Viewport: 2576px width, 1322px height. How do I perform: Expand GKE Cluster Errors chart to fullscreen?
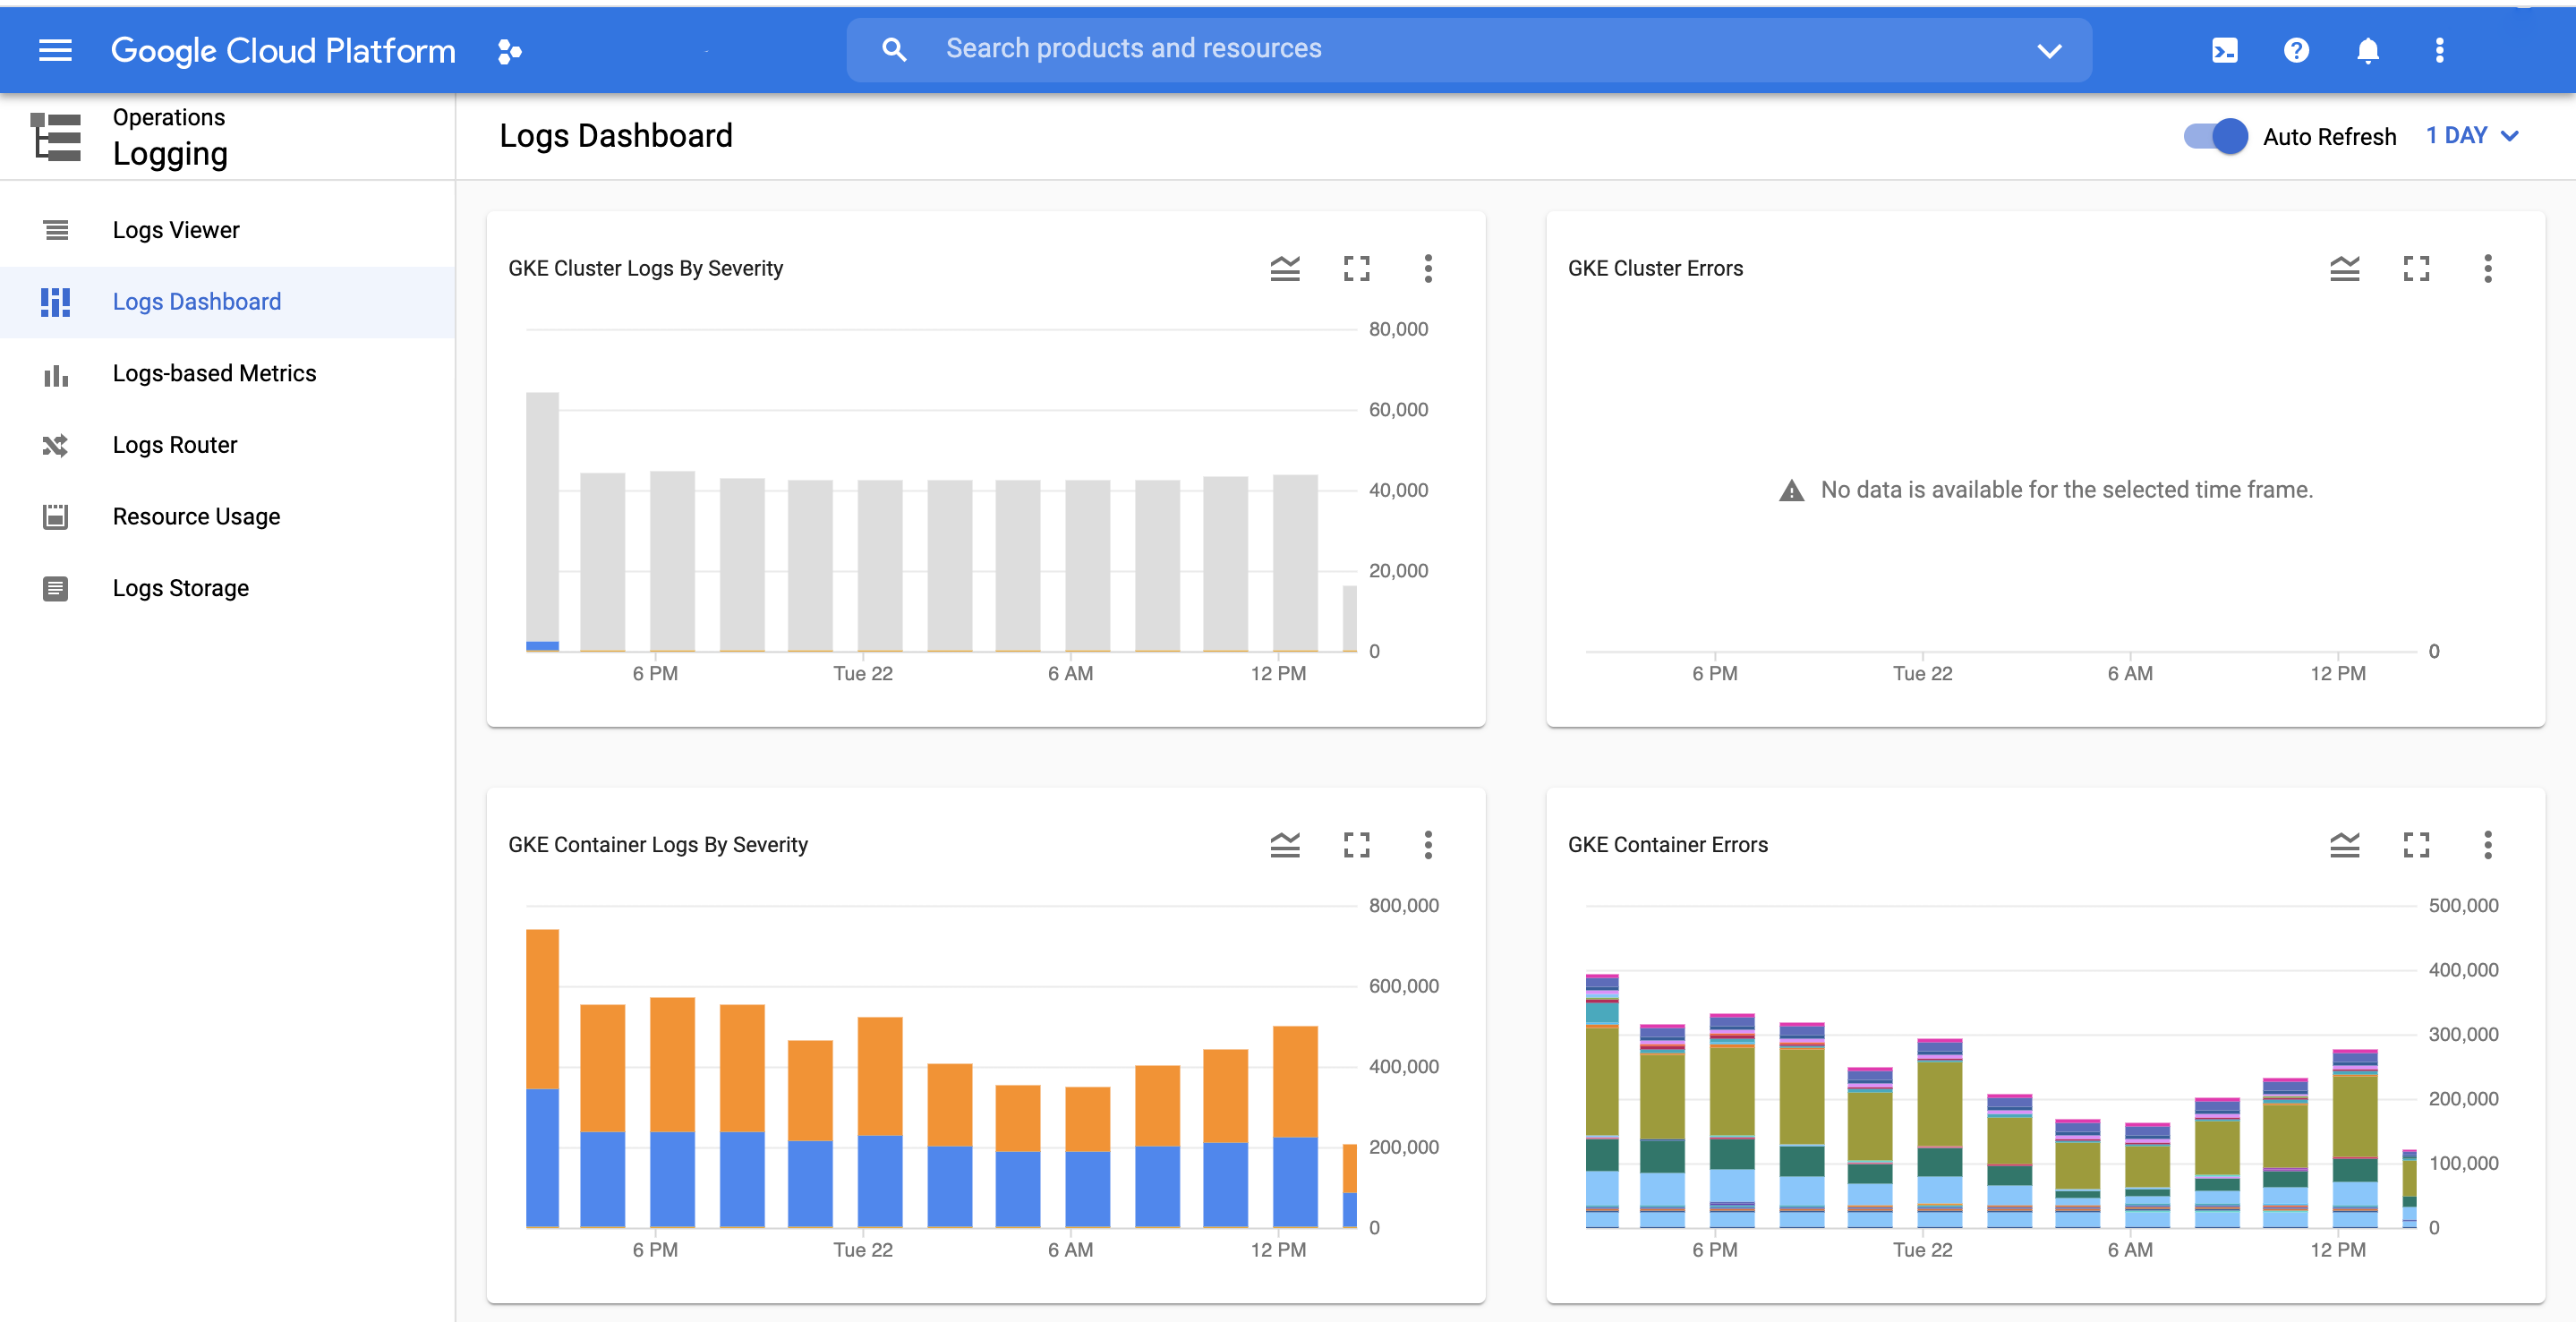[2416, 268]
